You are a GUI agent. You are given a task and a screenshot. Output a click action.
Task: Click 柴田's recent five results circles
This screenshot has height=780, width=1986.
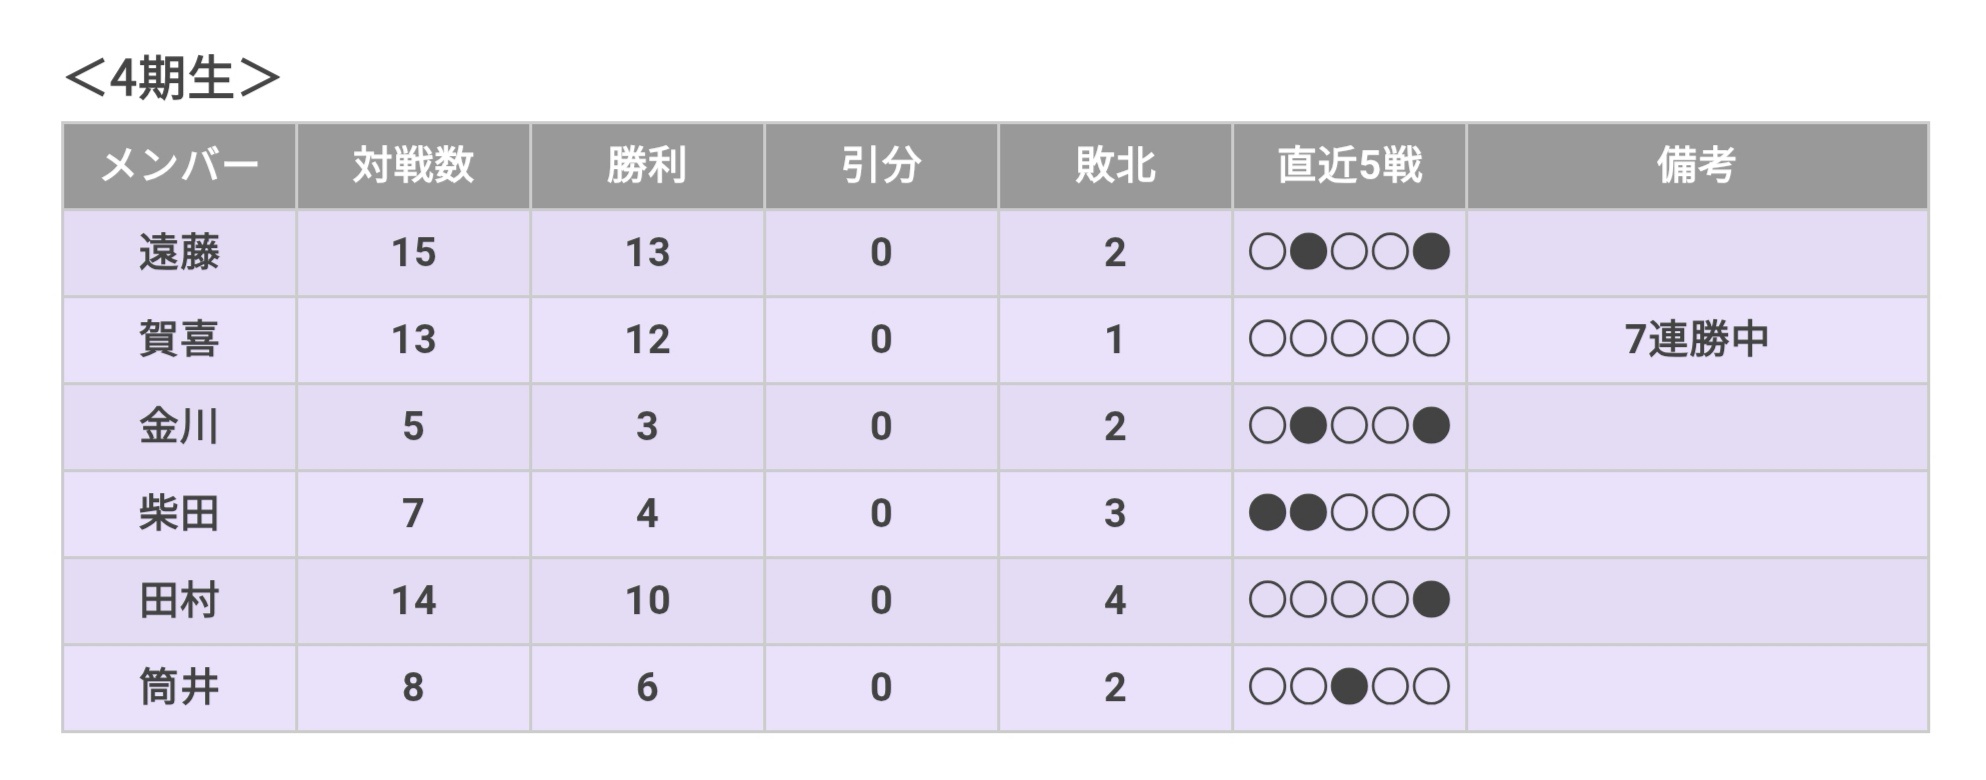pos(1349,514)
